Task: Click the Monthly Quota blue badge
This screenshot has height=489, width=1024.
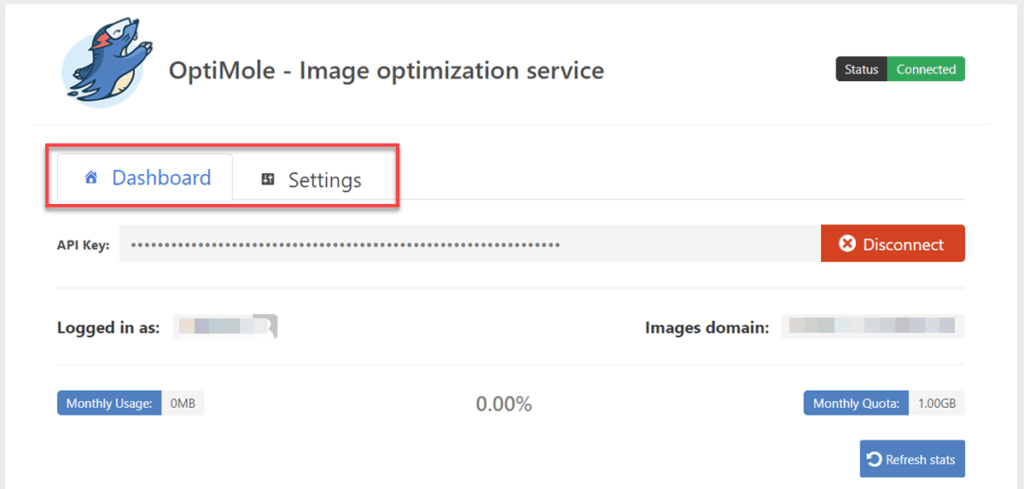Action: coord(856,404)
